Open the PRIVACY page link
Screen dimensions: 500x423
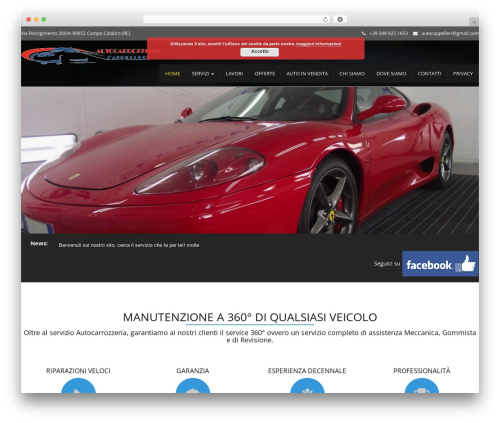(463, 74)
